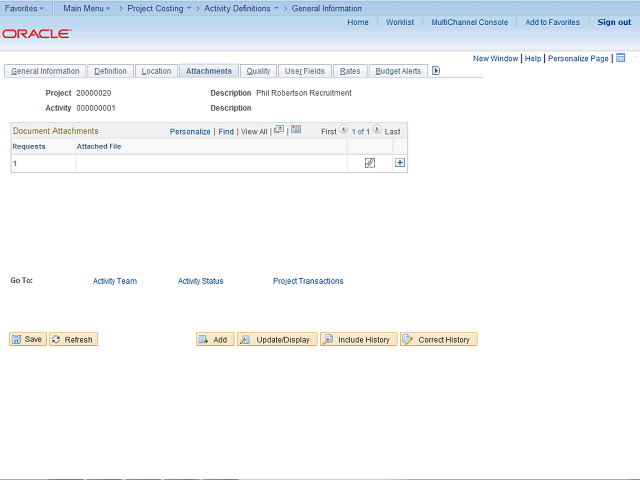
Task: Open the Worklist link
Action: coord(400,22)
